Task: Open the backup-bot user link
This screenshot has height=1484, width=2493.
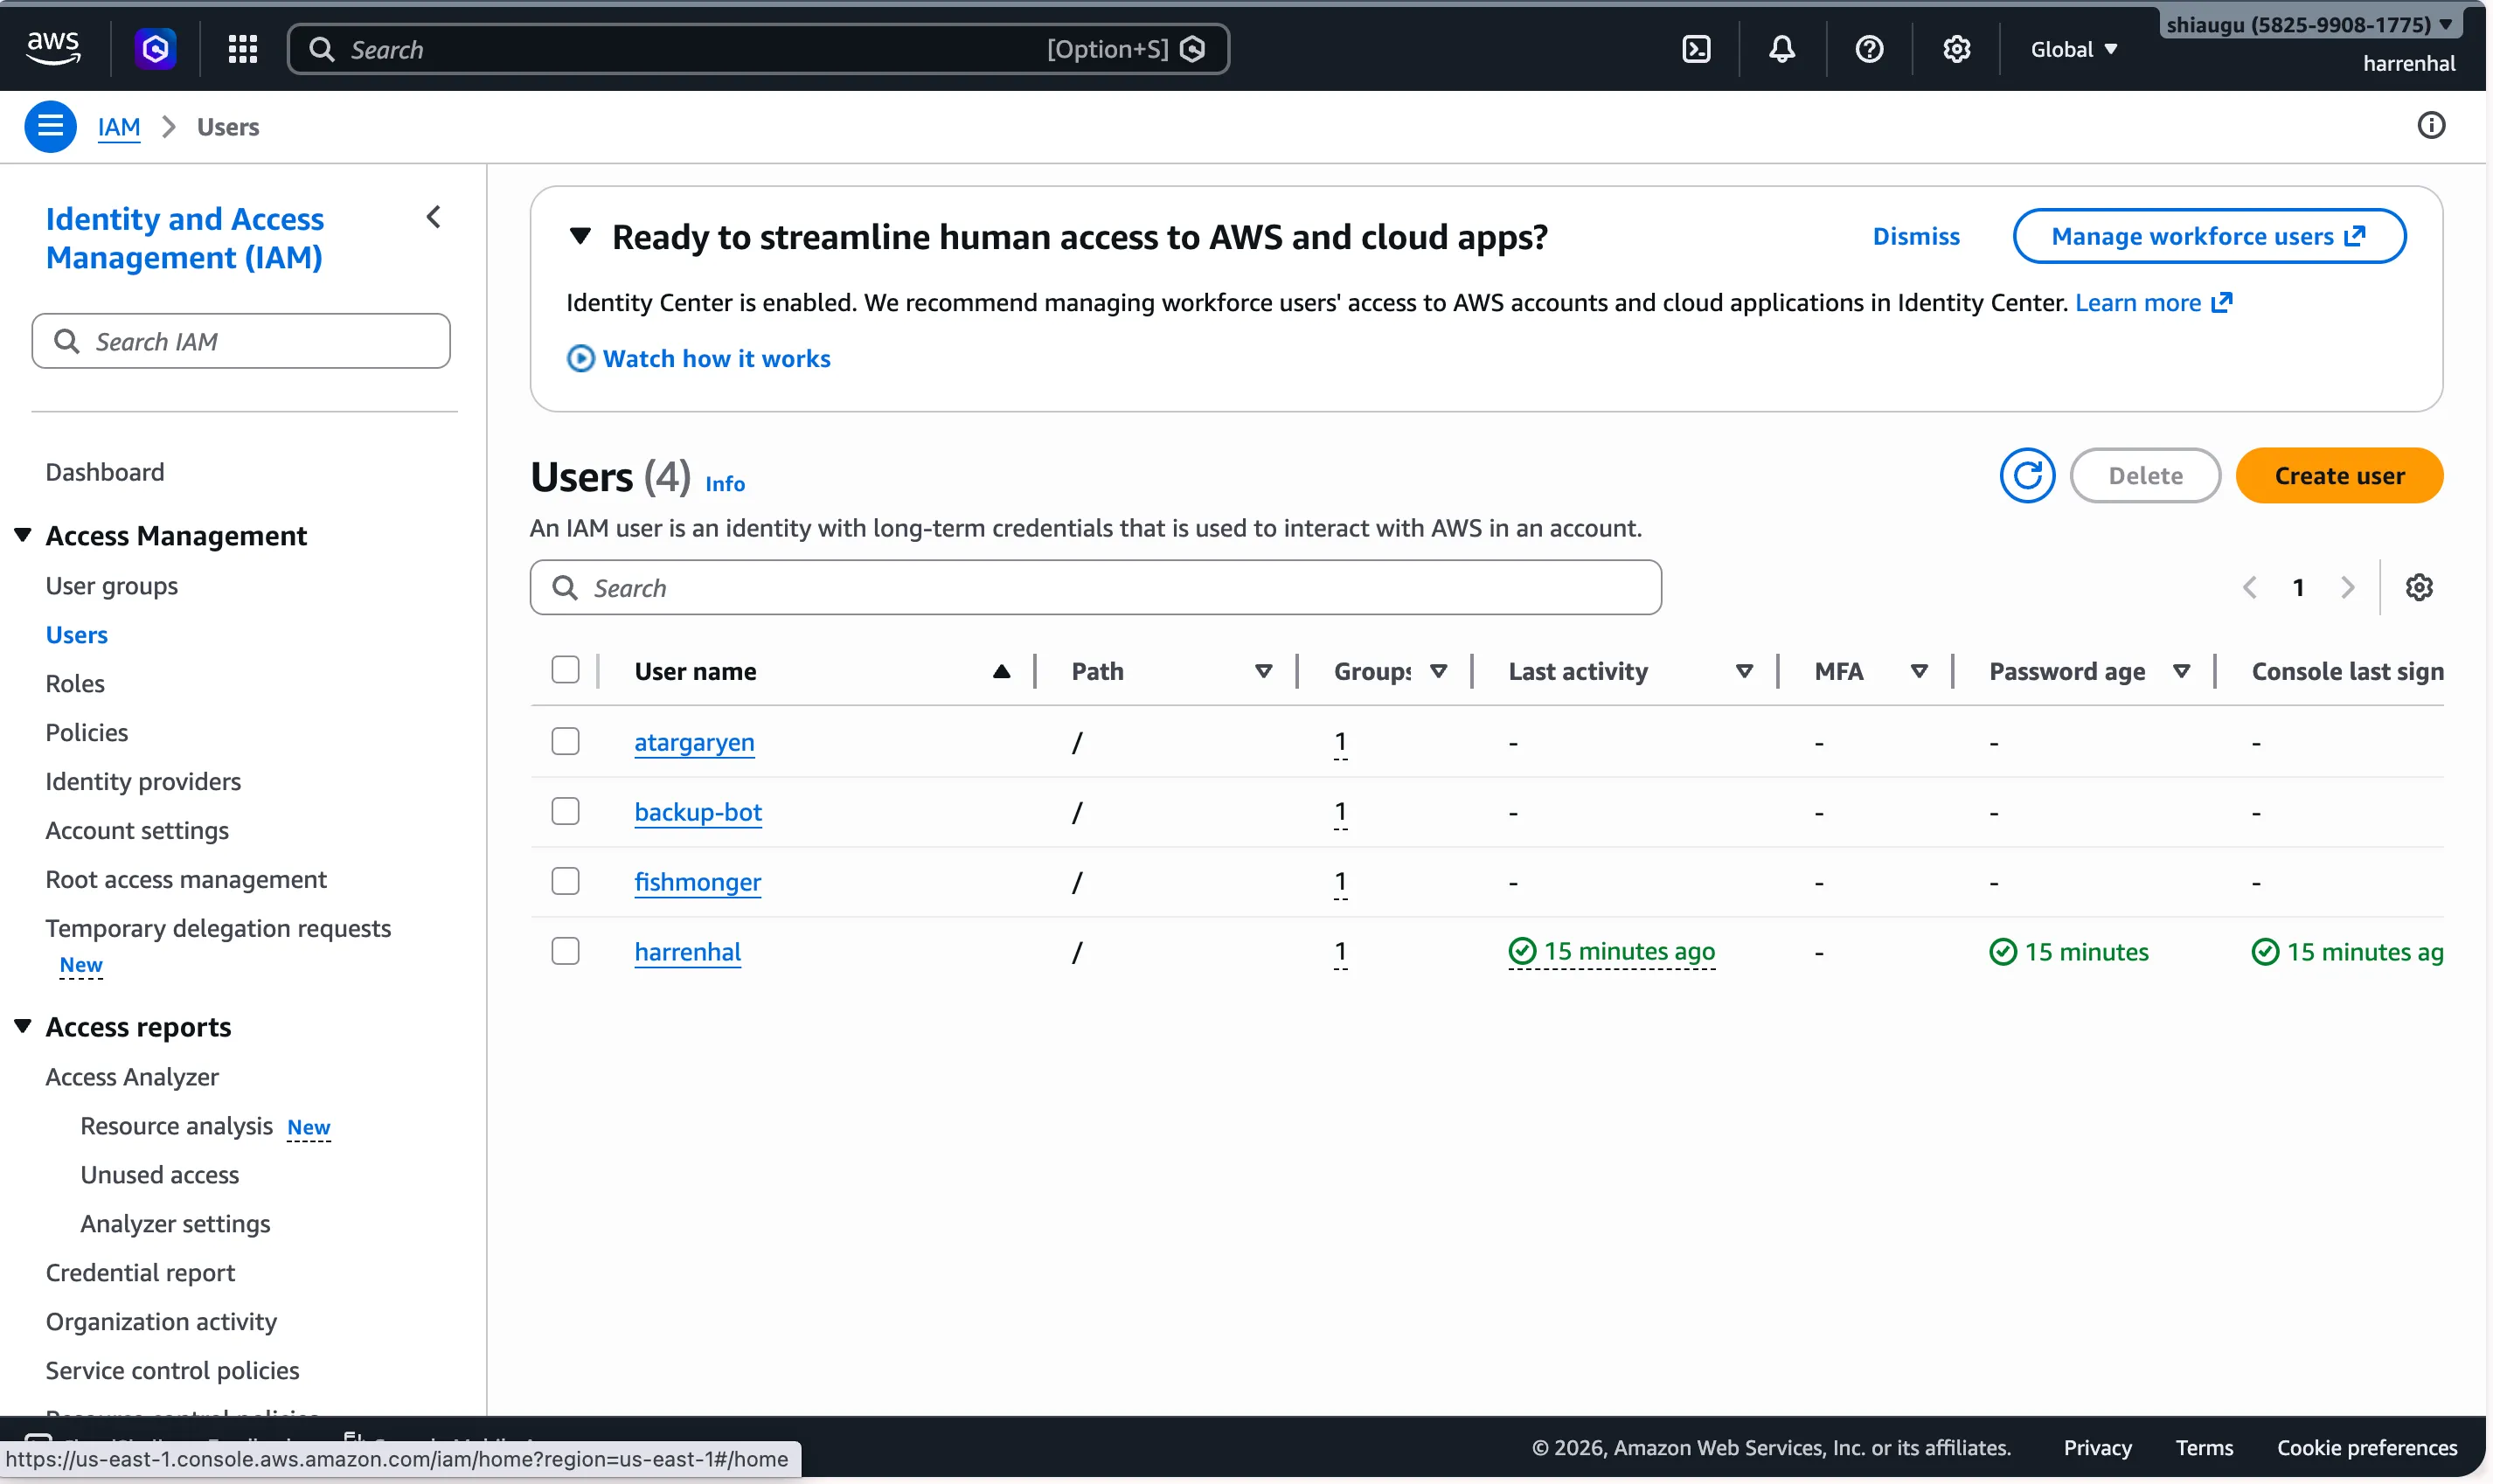Action: coord(698,812)
